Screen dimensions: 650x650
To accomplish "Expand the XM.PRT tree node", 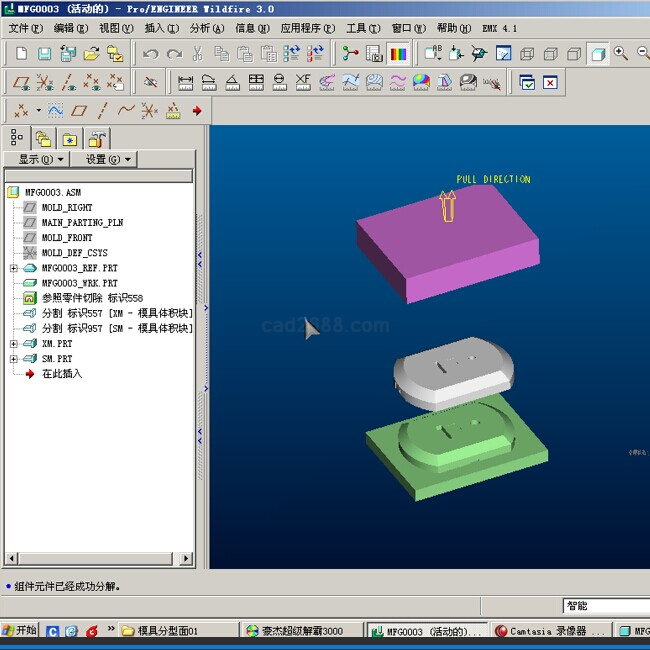I will pyautogui.click(x=13, y=343).
